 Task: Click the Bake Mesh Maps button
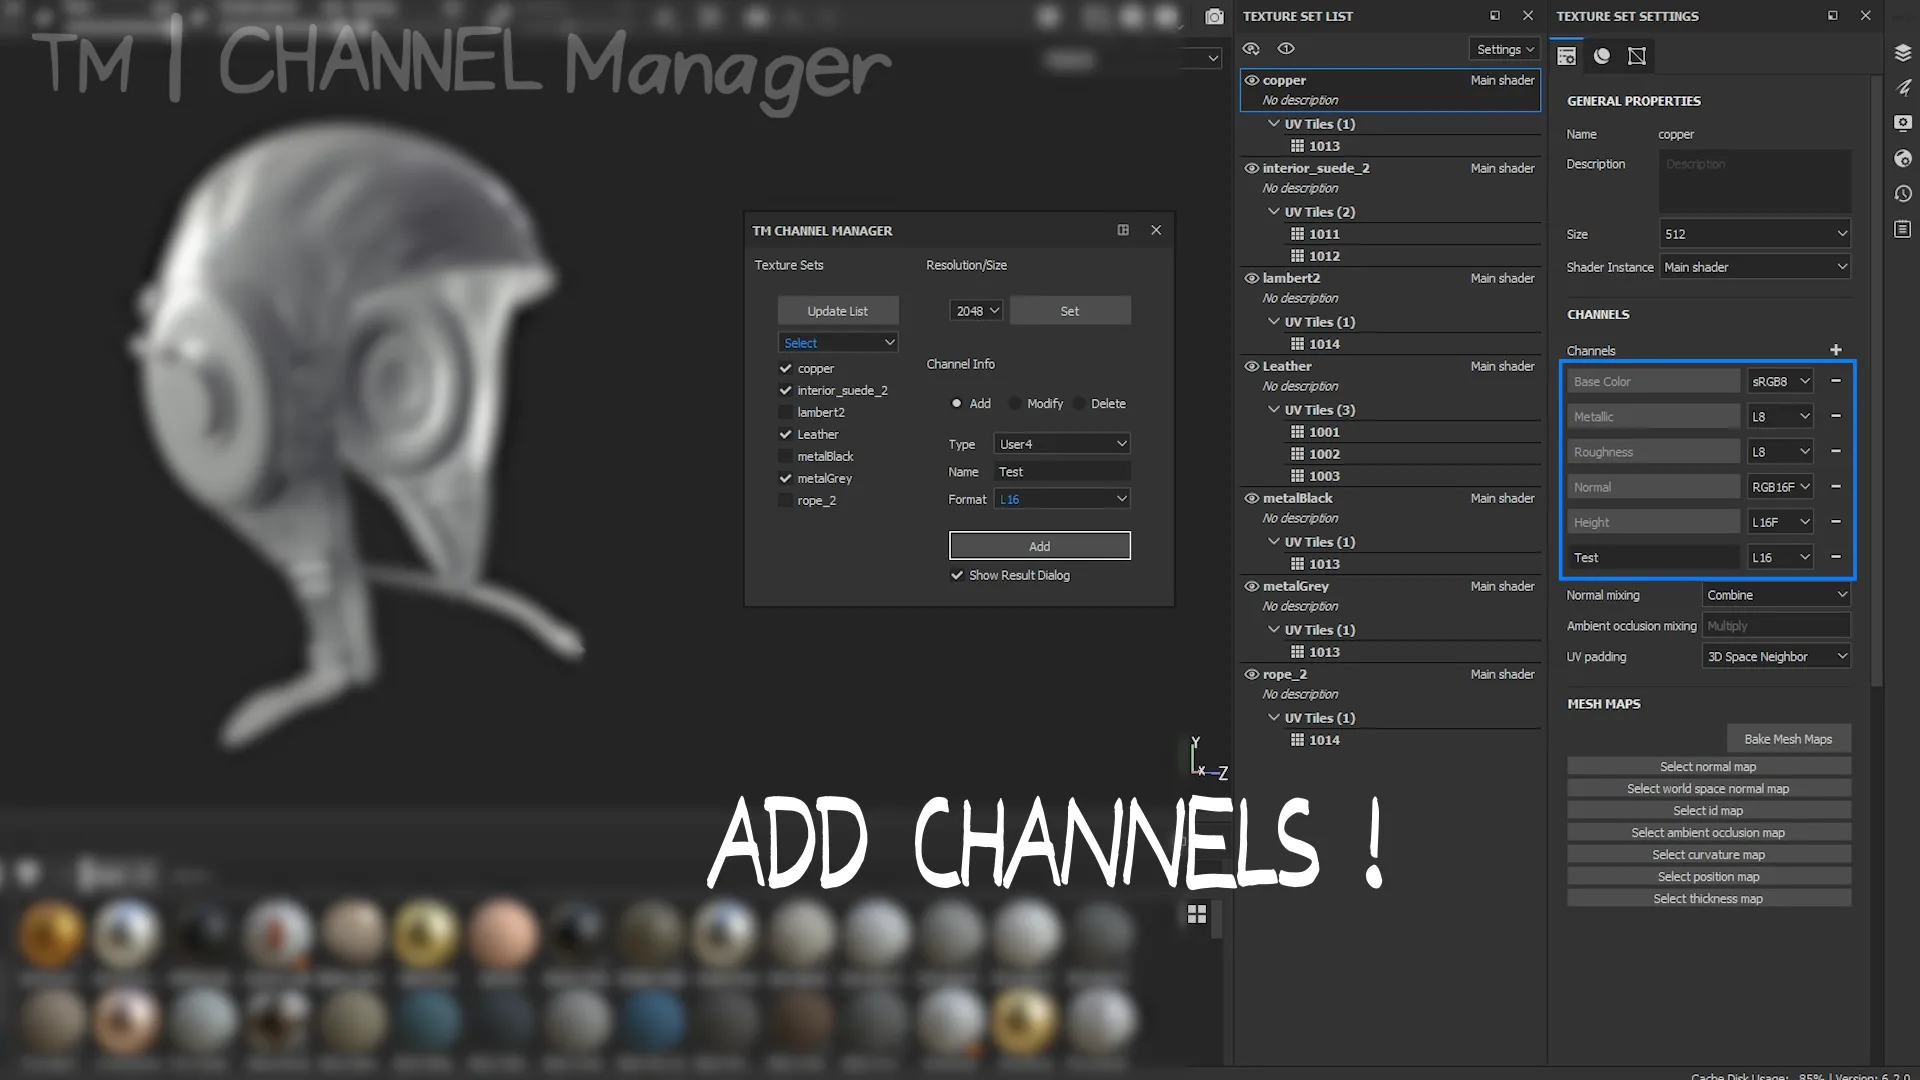(1788, 739)
